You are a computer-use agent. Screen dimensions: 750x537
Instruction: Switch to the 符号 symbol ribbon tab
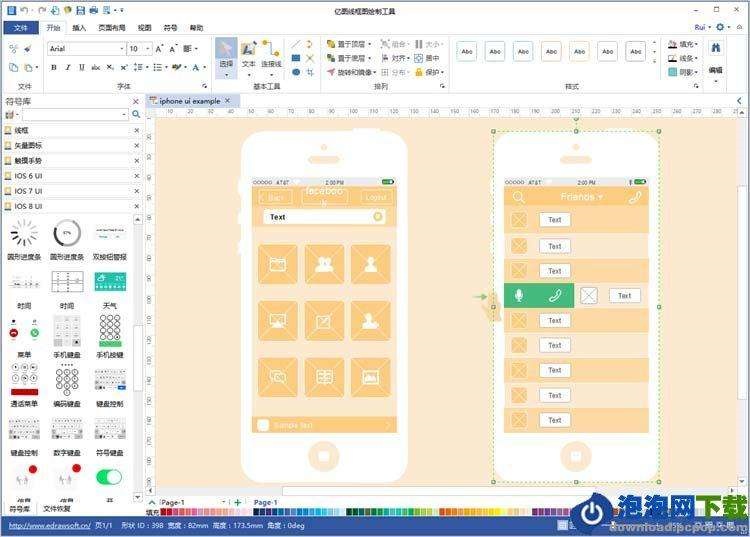170,28
